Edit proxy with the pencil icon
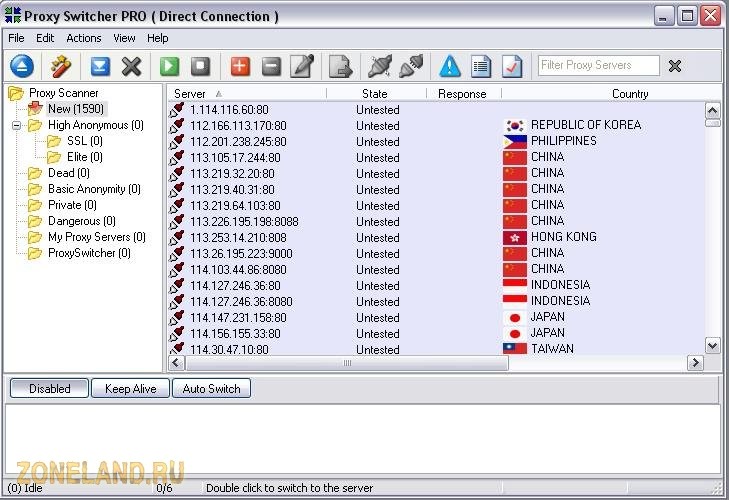 [302, 66]
